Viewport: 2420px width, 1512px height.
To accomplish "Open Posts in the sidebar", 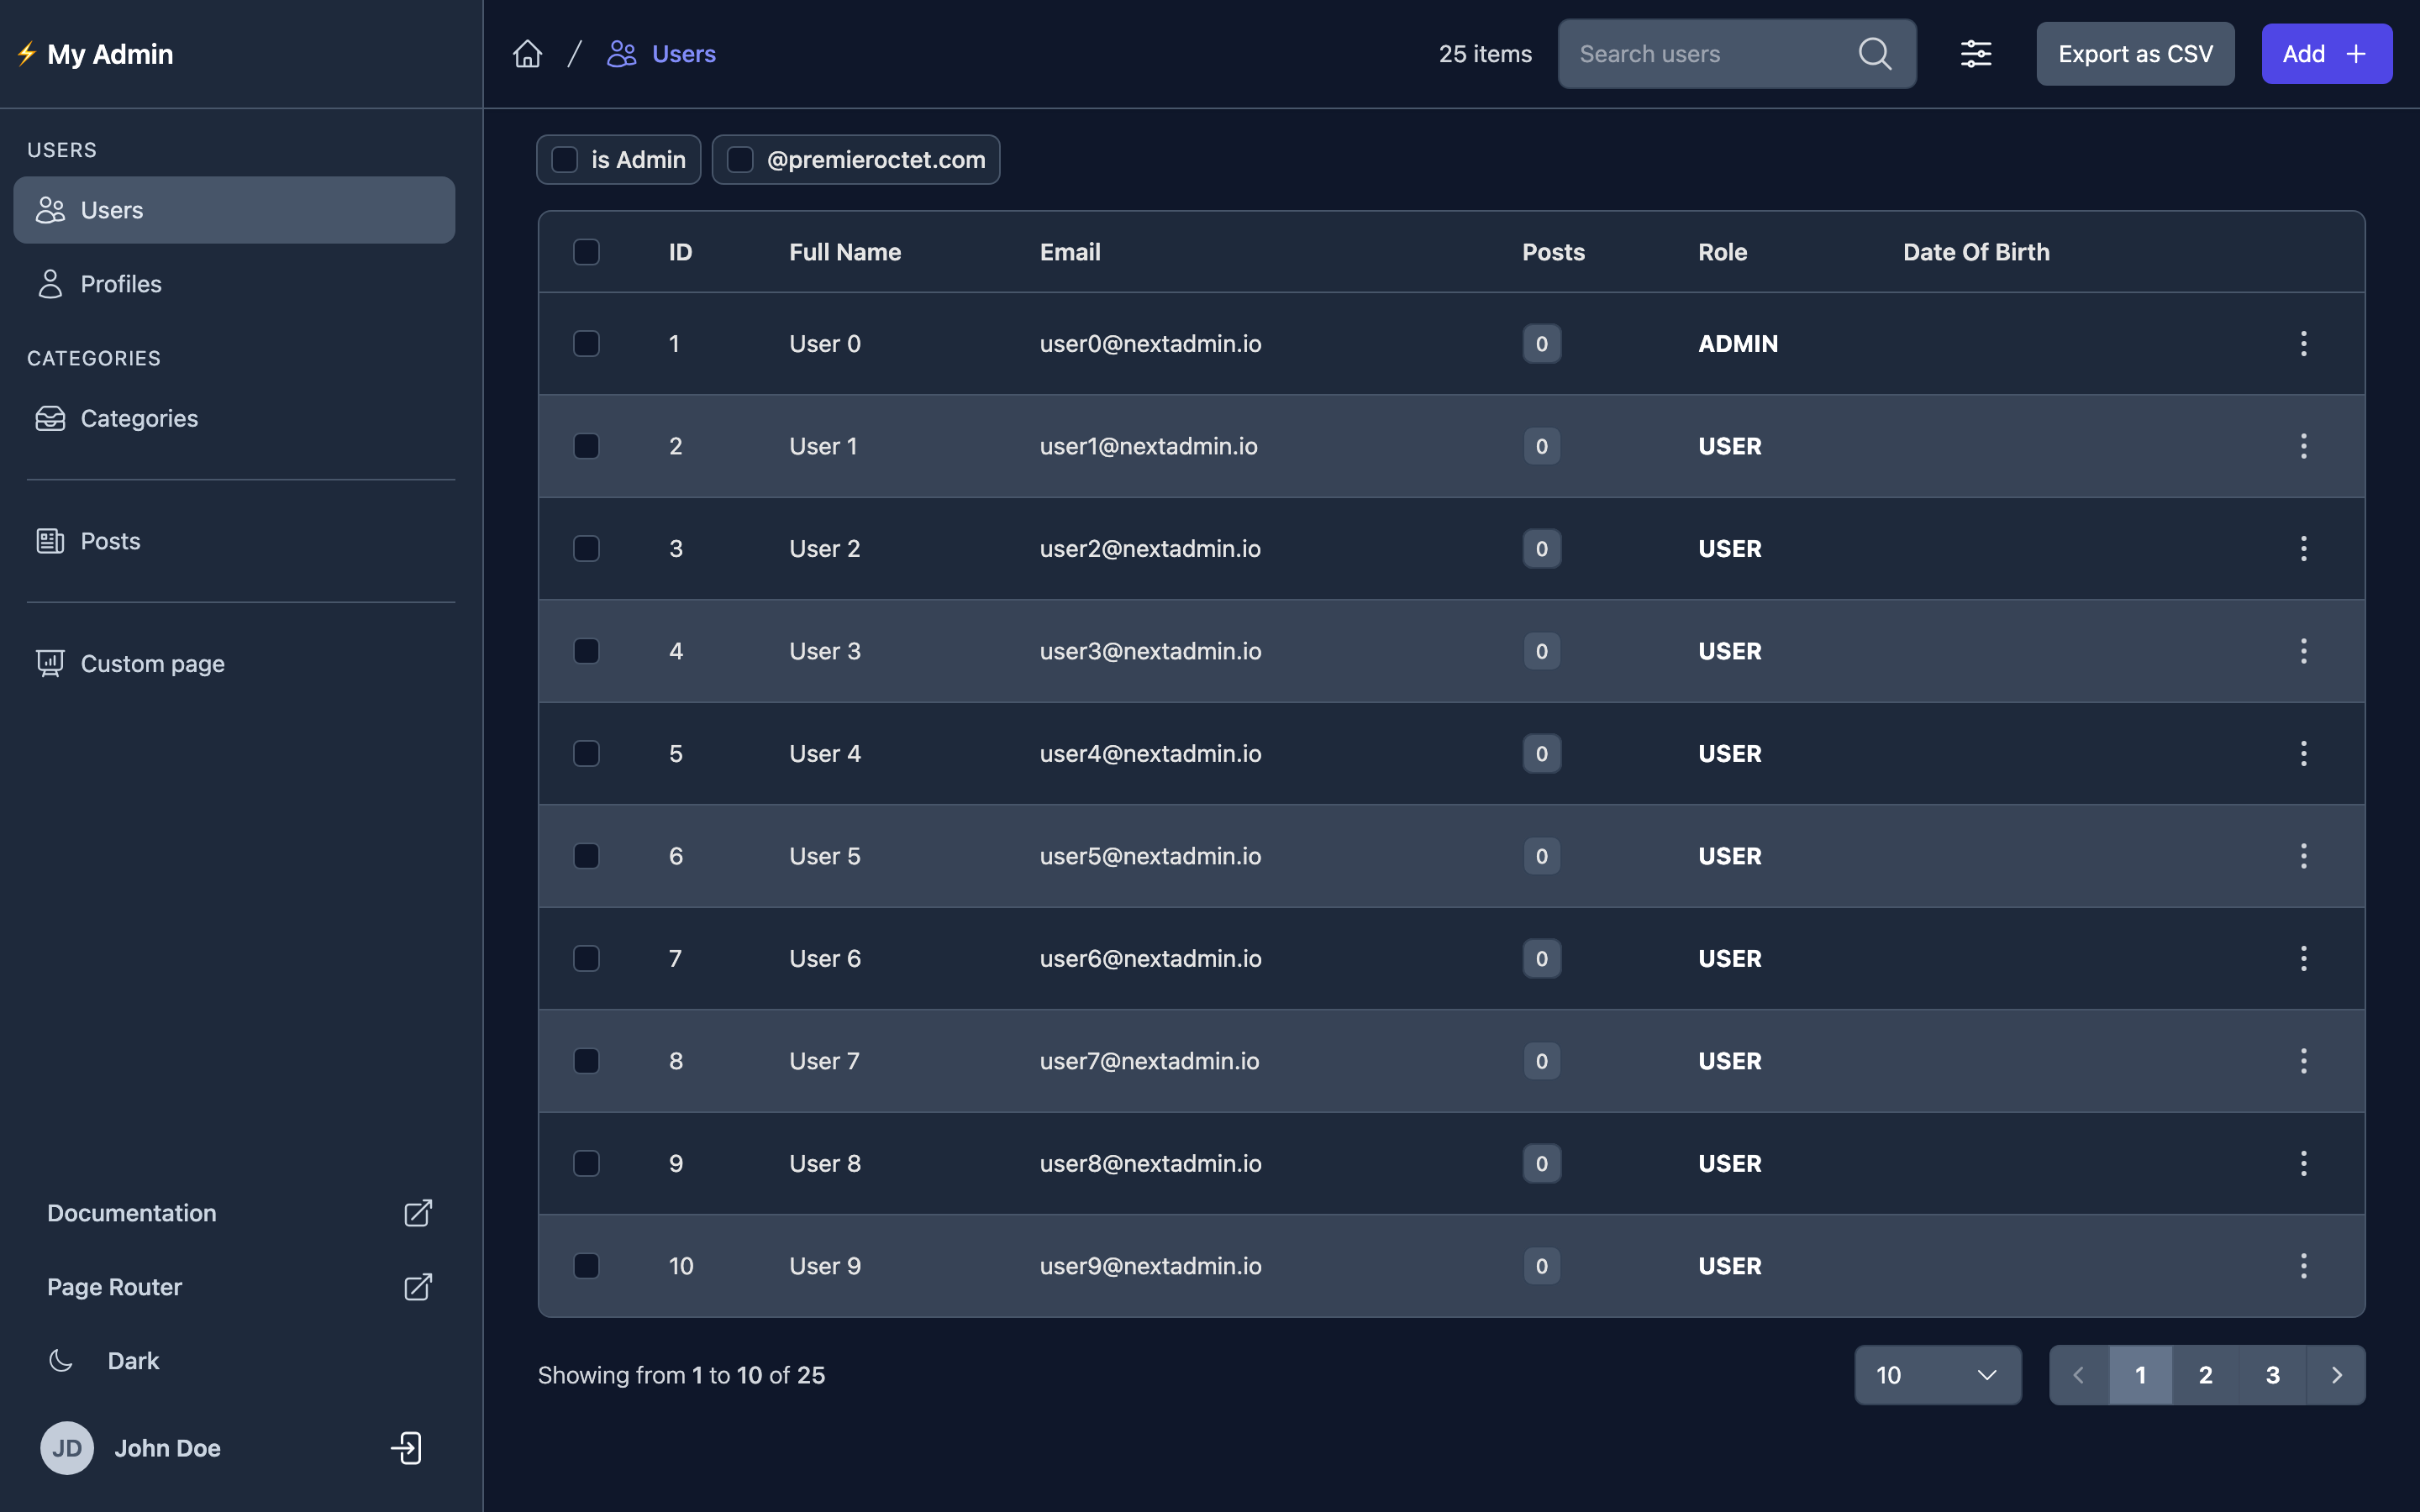I will point(234,541).
